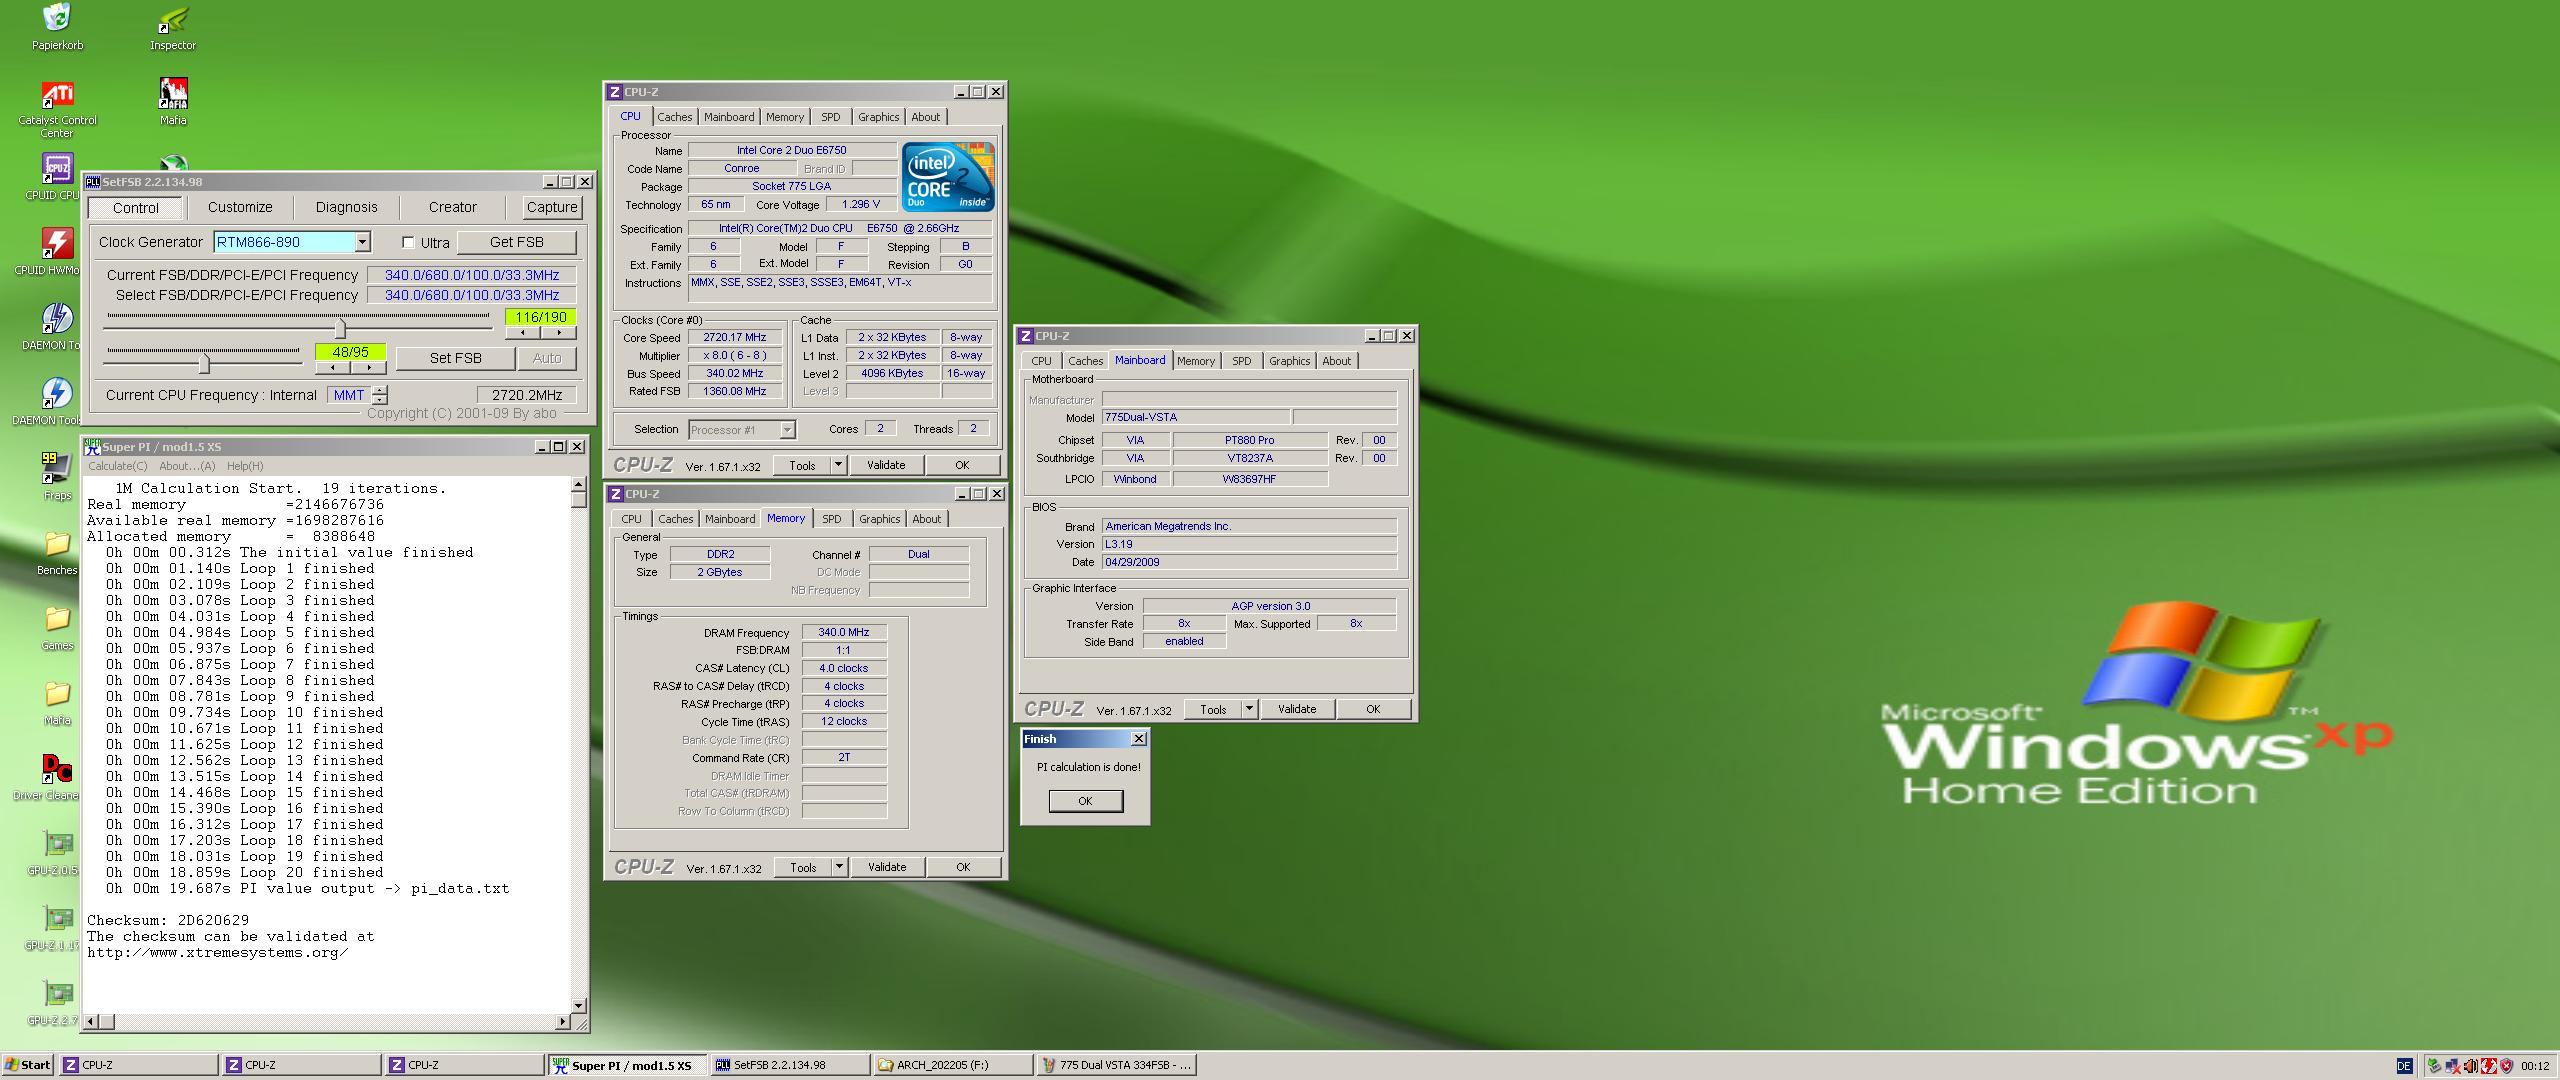2560x1080 pixels.
Task: Click Super PI taskbar button
Action: point(628,1065)
